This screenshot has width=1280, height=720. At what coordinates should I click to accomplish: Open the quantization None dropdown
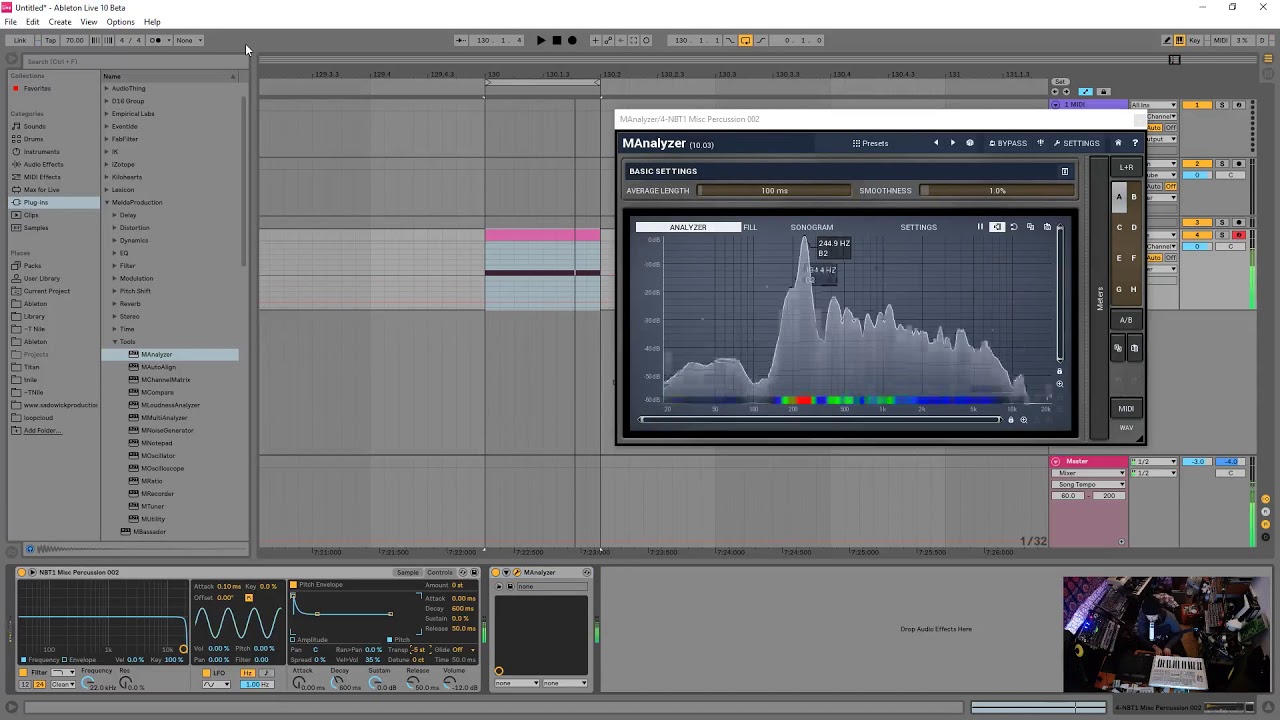click(188, 40)
